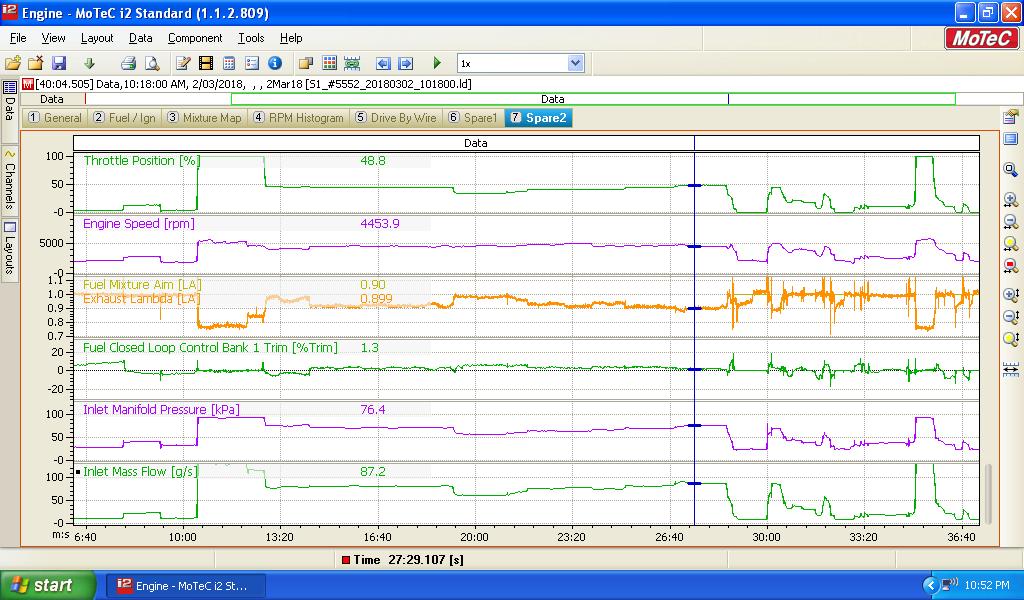This screenshot has height=600, width=1024.
Task: Switch to the Spare1 tab
Action: [x=472, y=118]
